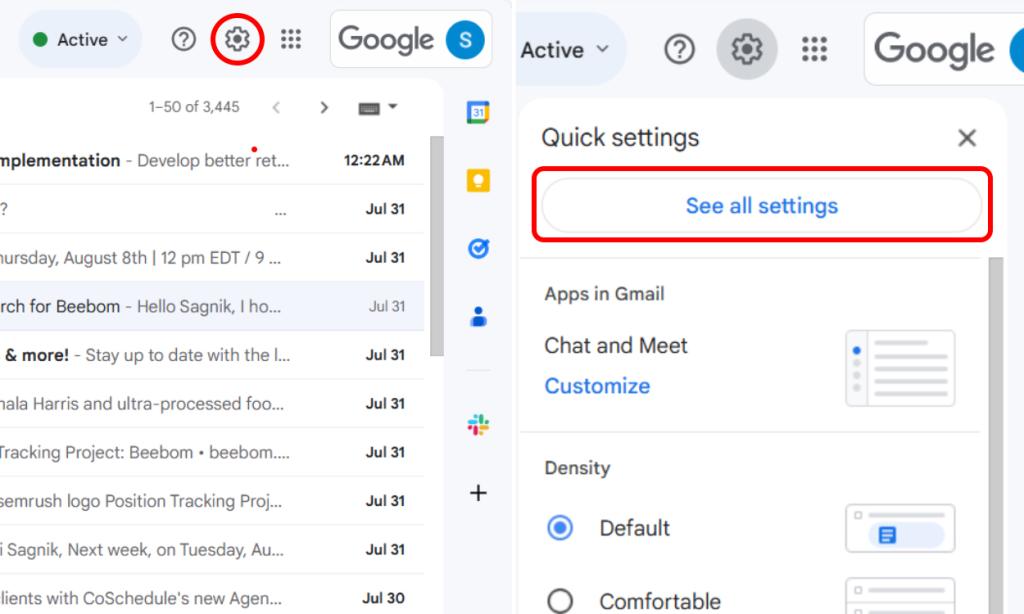Open the email received at 12:22 AM
The width and height of the screenshot is (1024, 614).
212,161
